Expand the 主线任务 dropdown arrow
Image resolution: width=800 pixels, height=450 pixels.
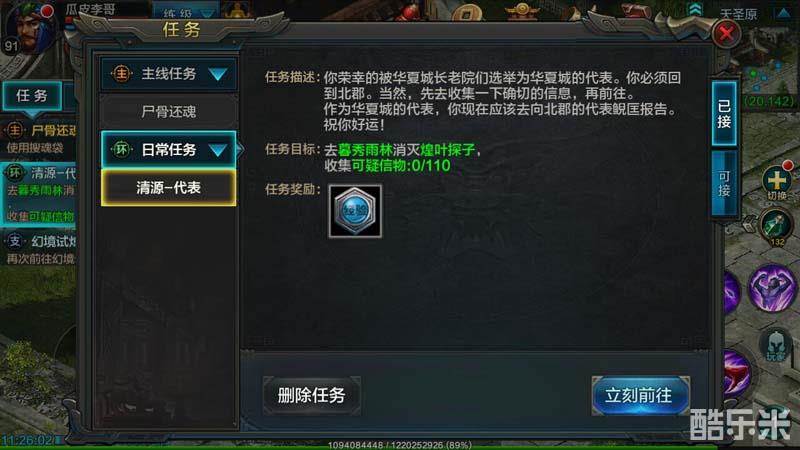(218, 74)
